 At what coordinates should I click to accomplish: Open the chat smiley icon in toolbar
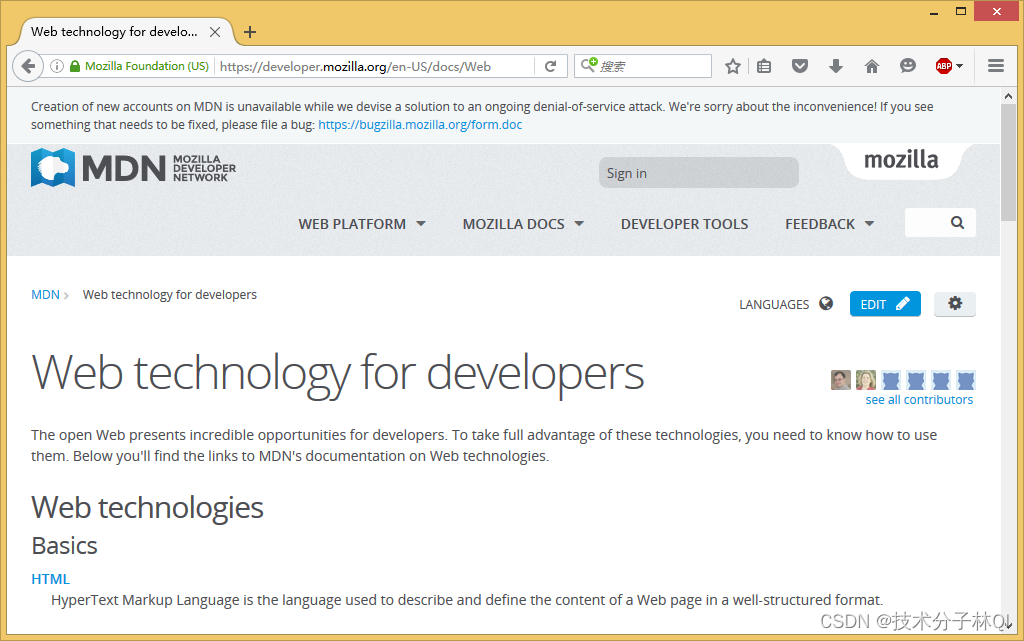click(908, 66)
